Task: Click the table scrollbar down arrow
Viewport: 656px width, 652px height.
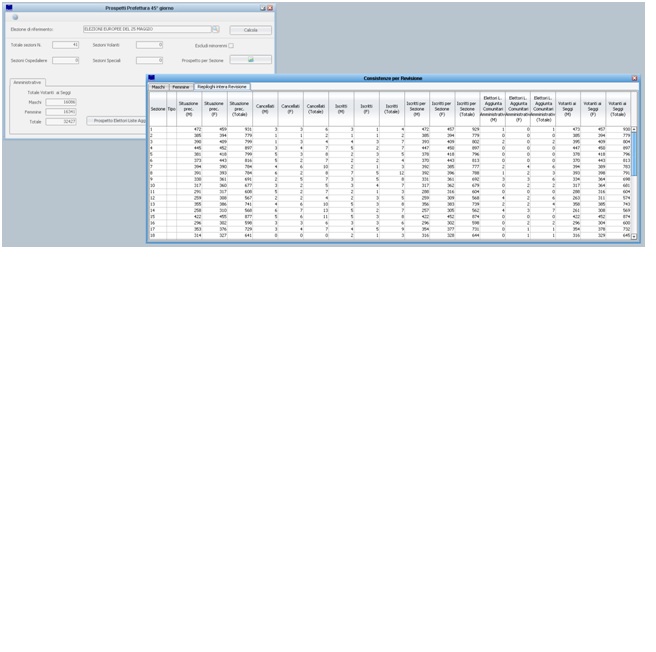Action: (x=634, y=236)
